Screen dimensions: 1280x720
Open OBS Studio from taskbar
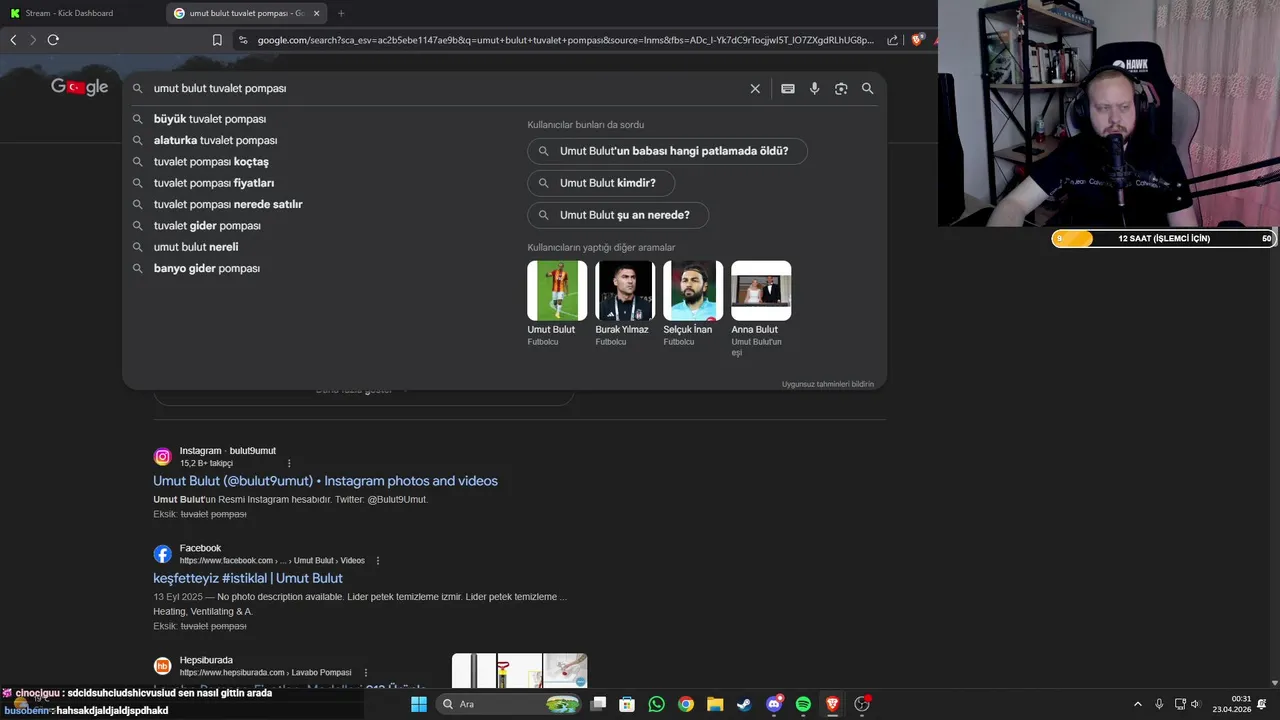tap(862, 704)
